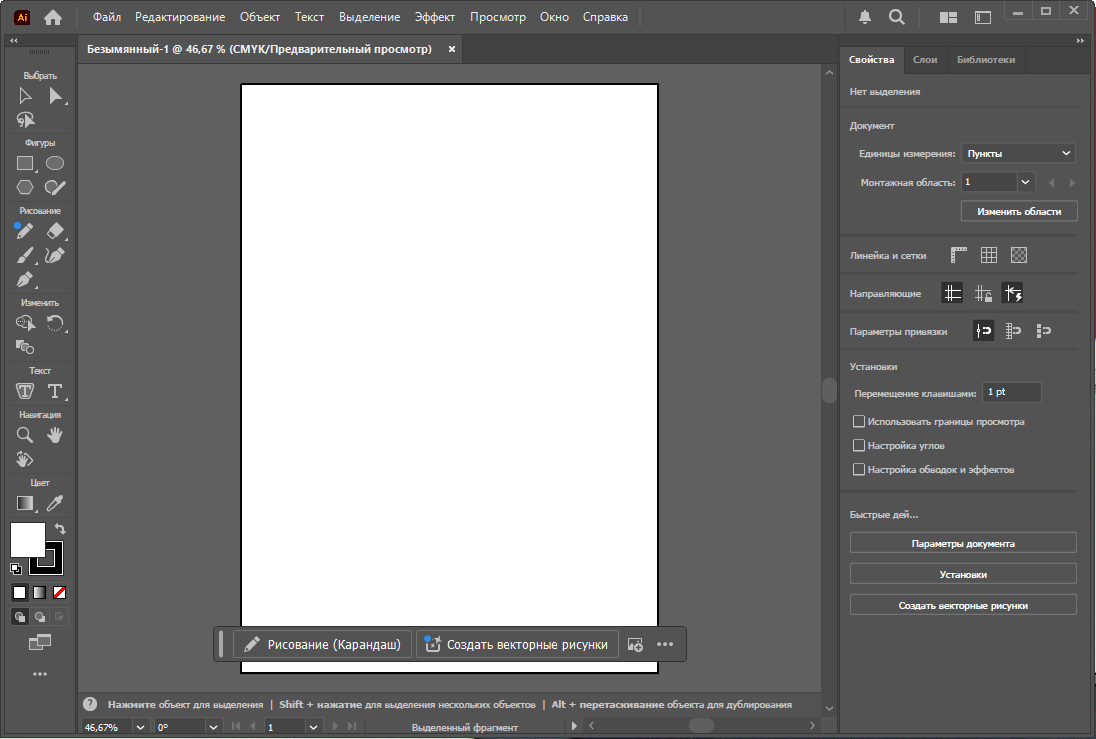
Task: Click the 'Параметры документа' button
Action: 963,543
